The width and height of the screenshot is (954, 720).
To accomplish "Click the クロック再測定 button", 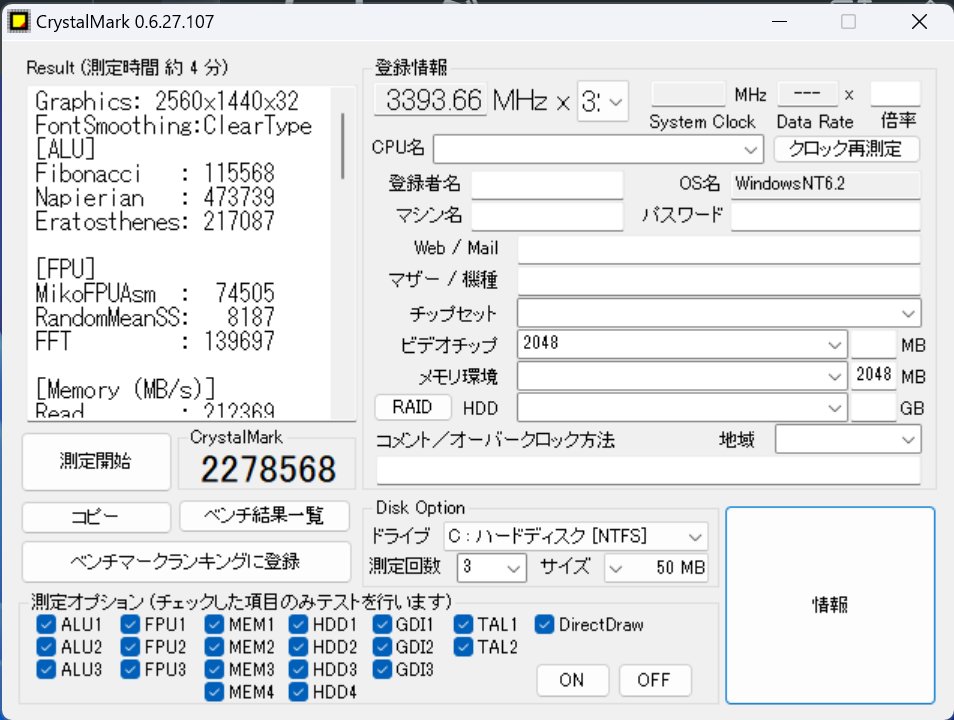I will 846,149.
